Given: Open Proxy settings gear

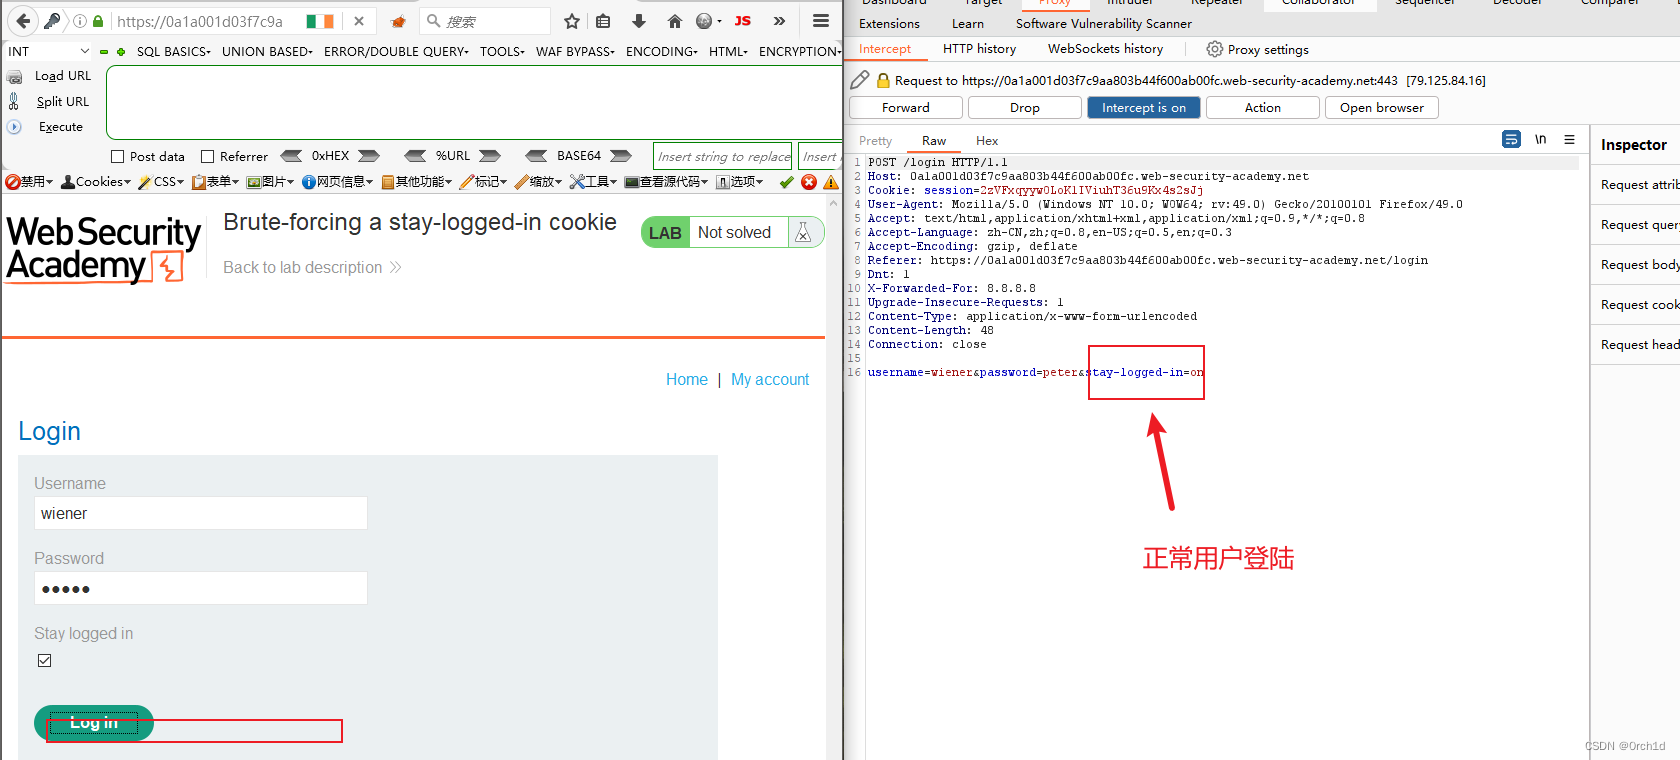Looking at the screenshot, I should pos(1257,49).
